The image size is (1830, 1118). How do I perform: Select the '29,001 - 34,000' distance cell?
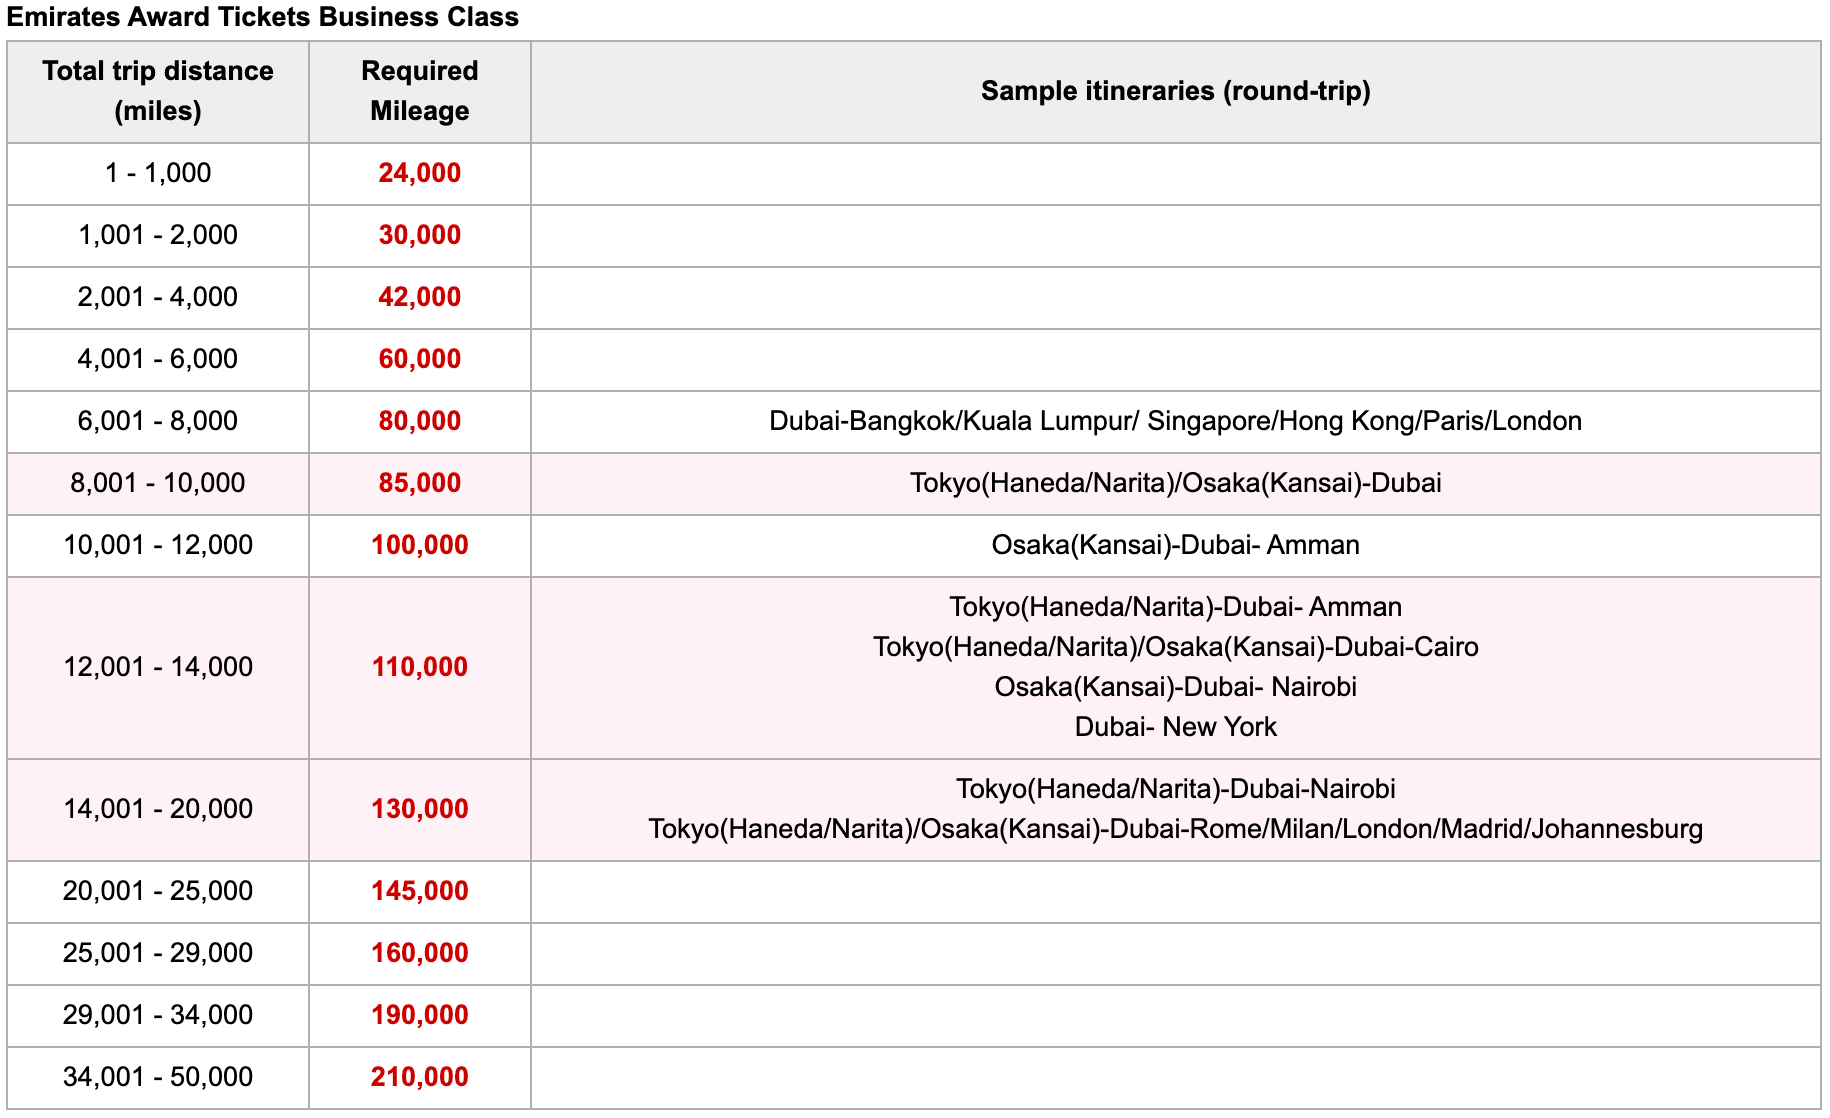(x=158, y=1015)
